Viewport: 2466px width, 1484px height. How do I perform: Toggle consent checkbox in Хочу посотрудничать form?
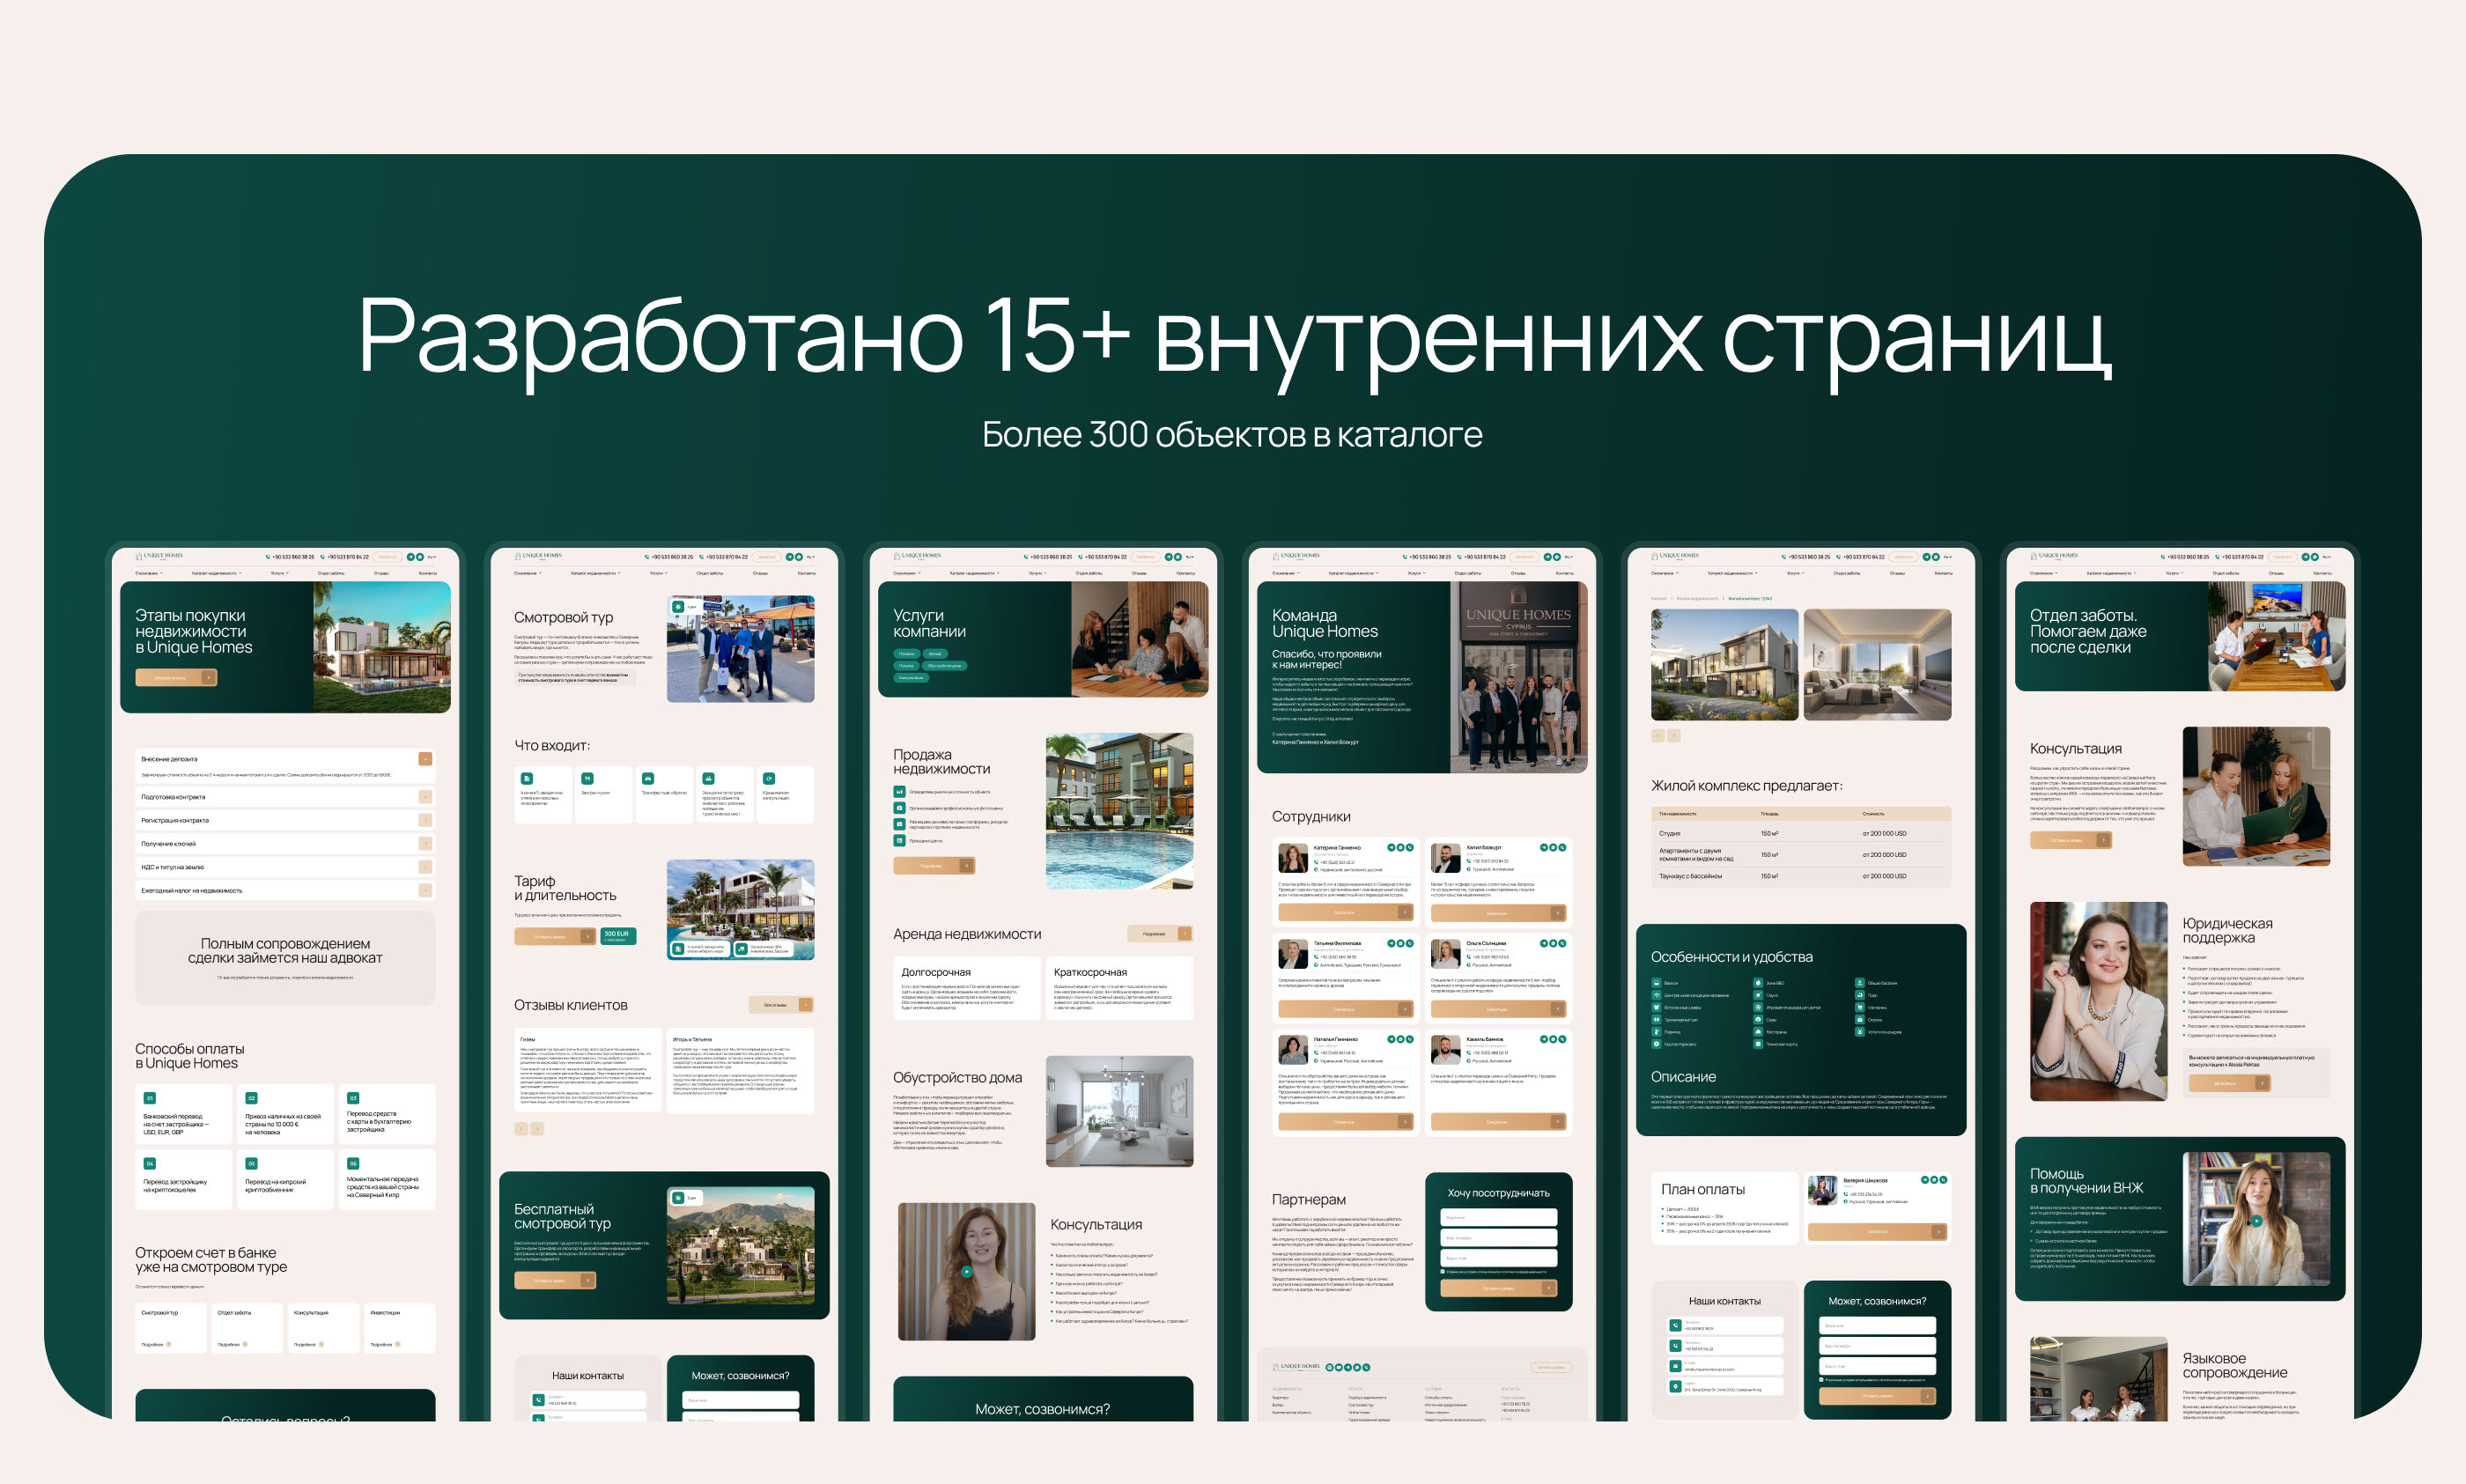(1443, 1271)
